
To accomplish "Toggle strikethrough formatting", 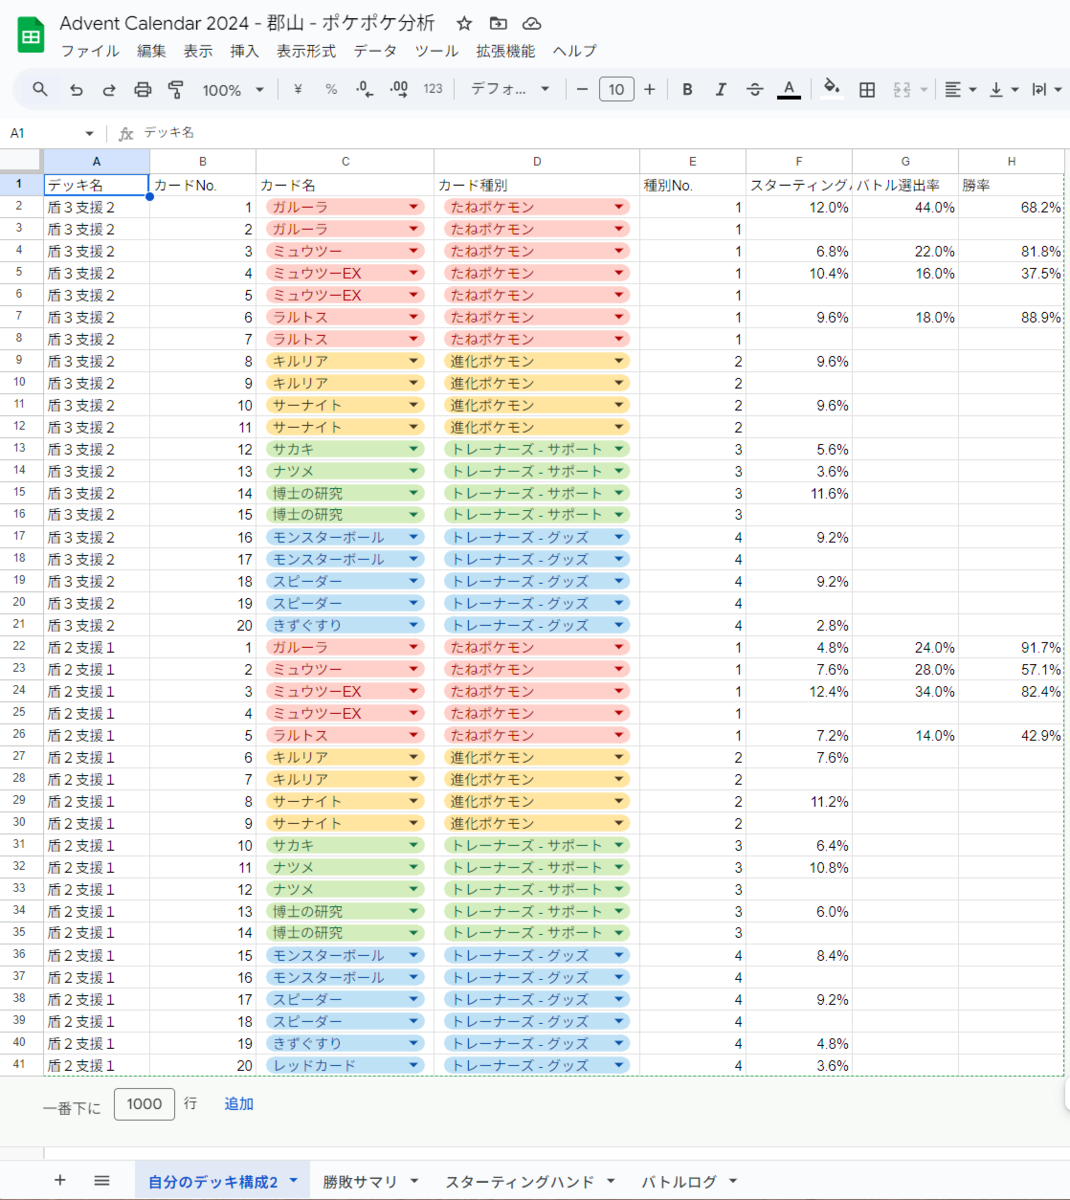I will pos(755,90).
